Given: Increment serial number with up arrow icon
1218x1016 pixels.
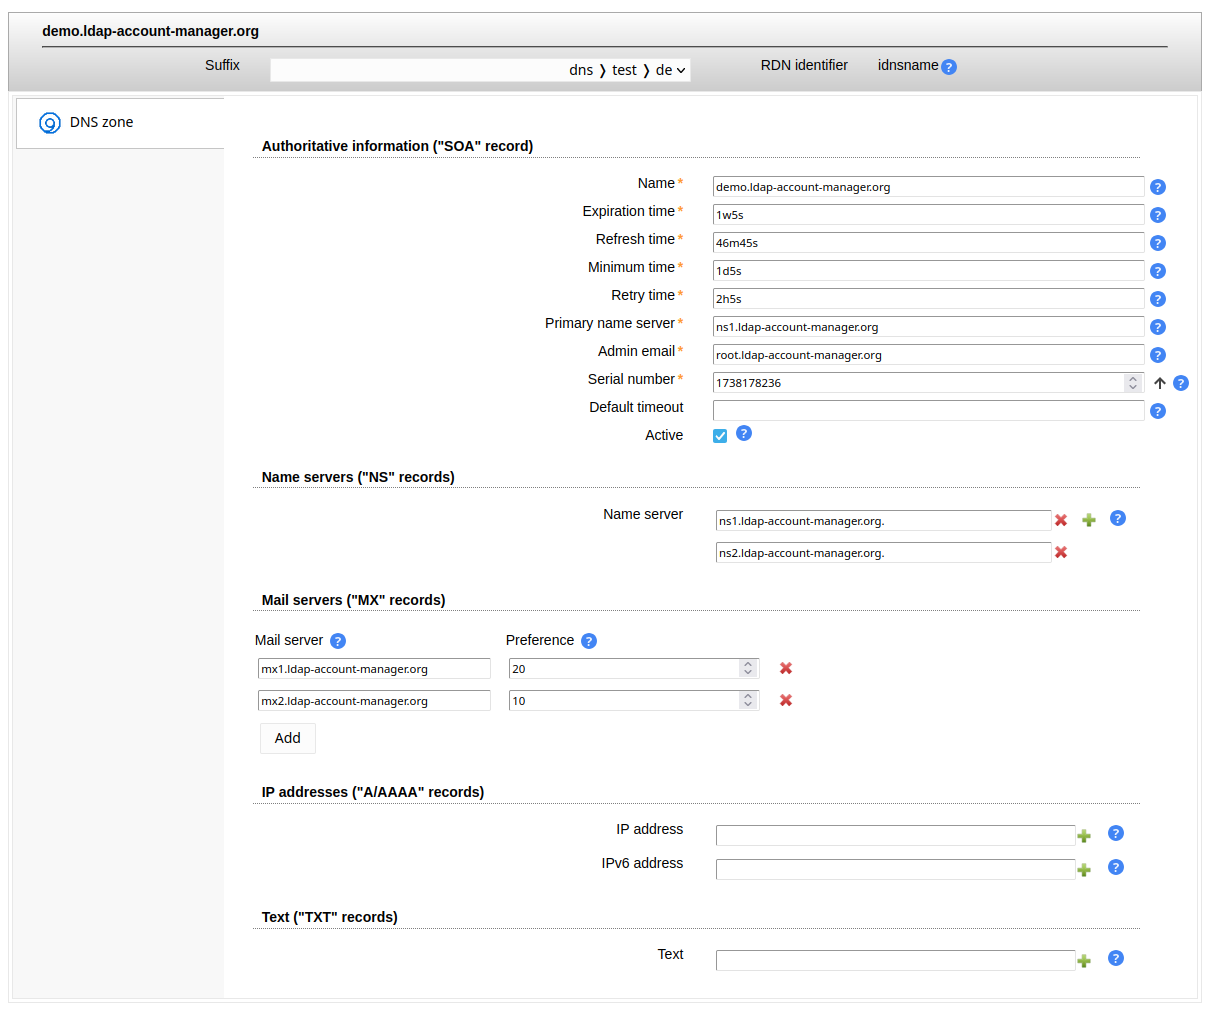Looking at the screenshot, I should coord(1160,383).
